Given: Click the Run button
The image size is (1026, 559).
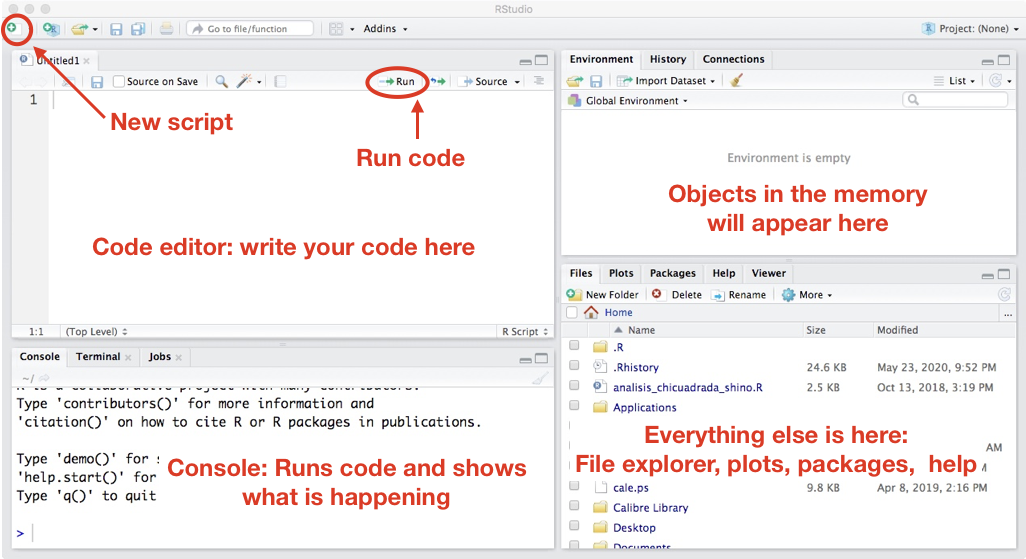Looking at the screenshot, I should click(398, 81).
